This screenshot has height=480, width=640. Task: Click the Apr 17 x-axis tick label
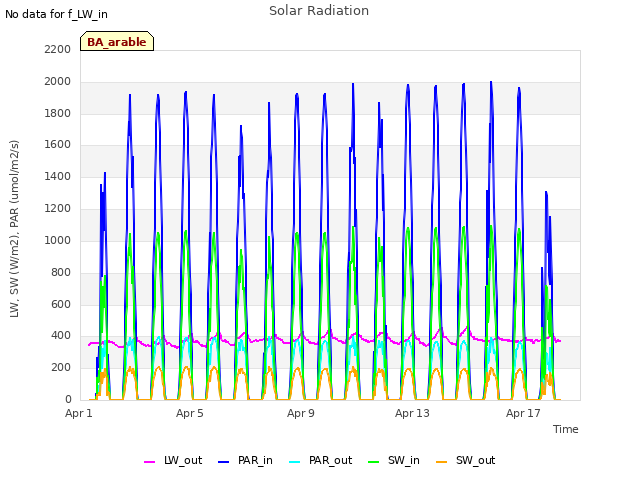(523, 413)
